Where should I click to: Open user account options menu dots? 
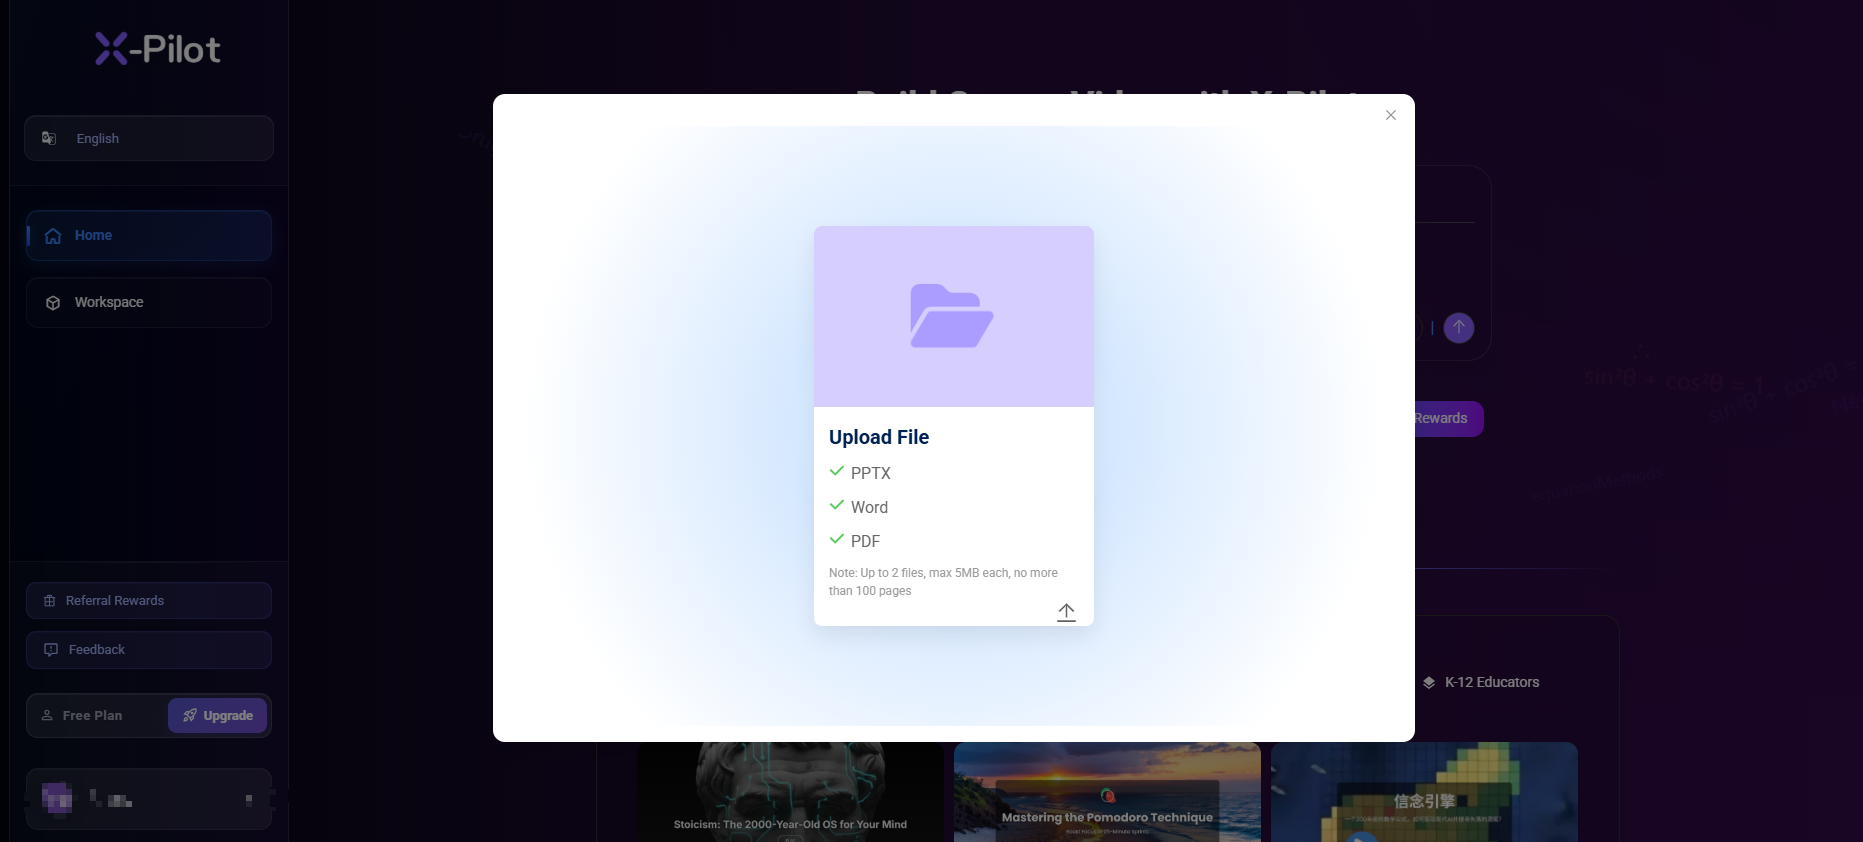coord(249,799)
